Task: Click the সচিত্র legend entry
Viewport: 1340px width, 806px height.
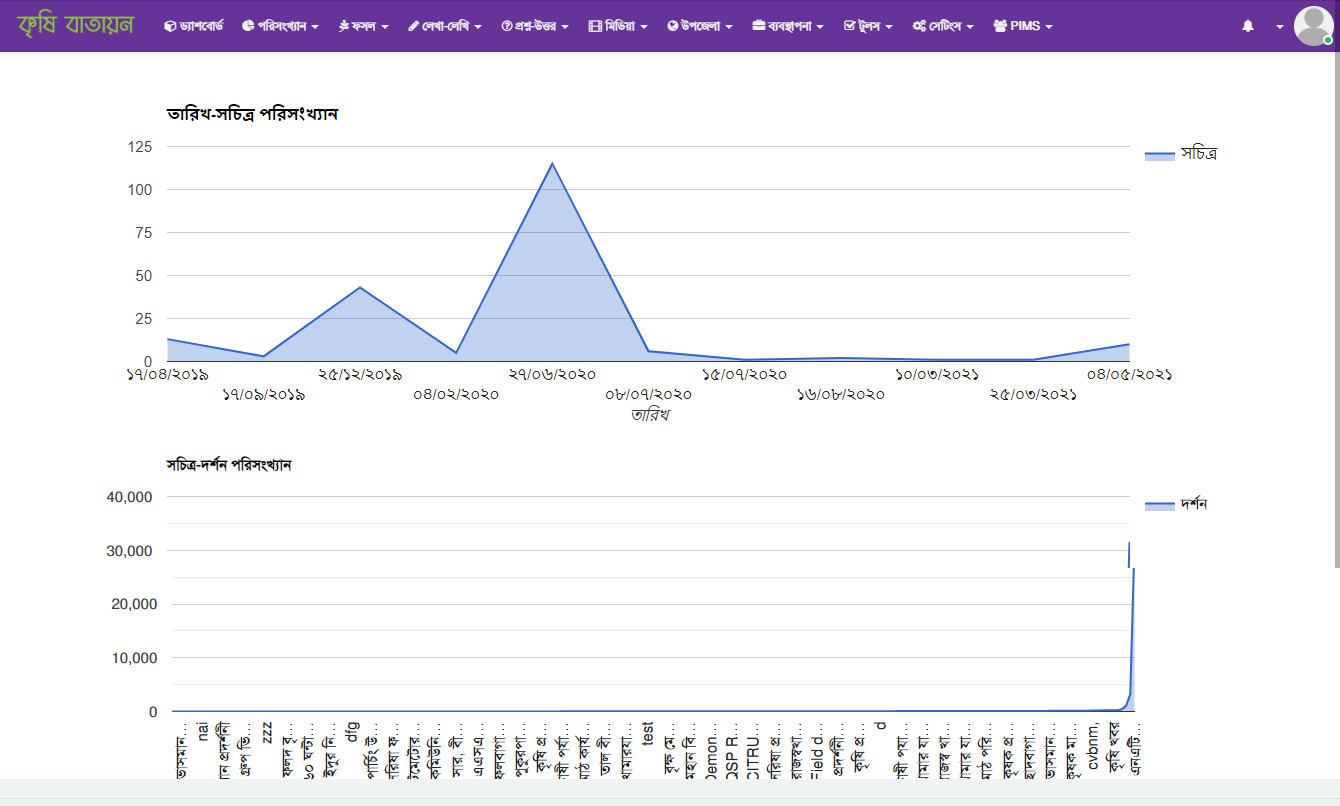Action: click(1181, 154)
